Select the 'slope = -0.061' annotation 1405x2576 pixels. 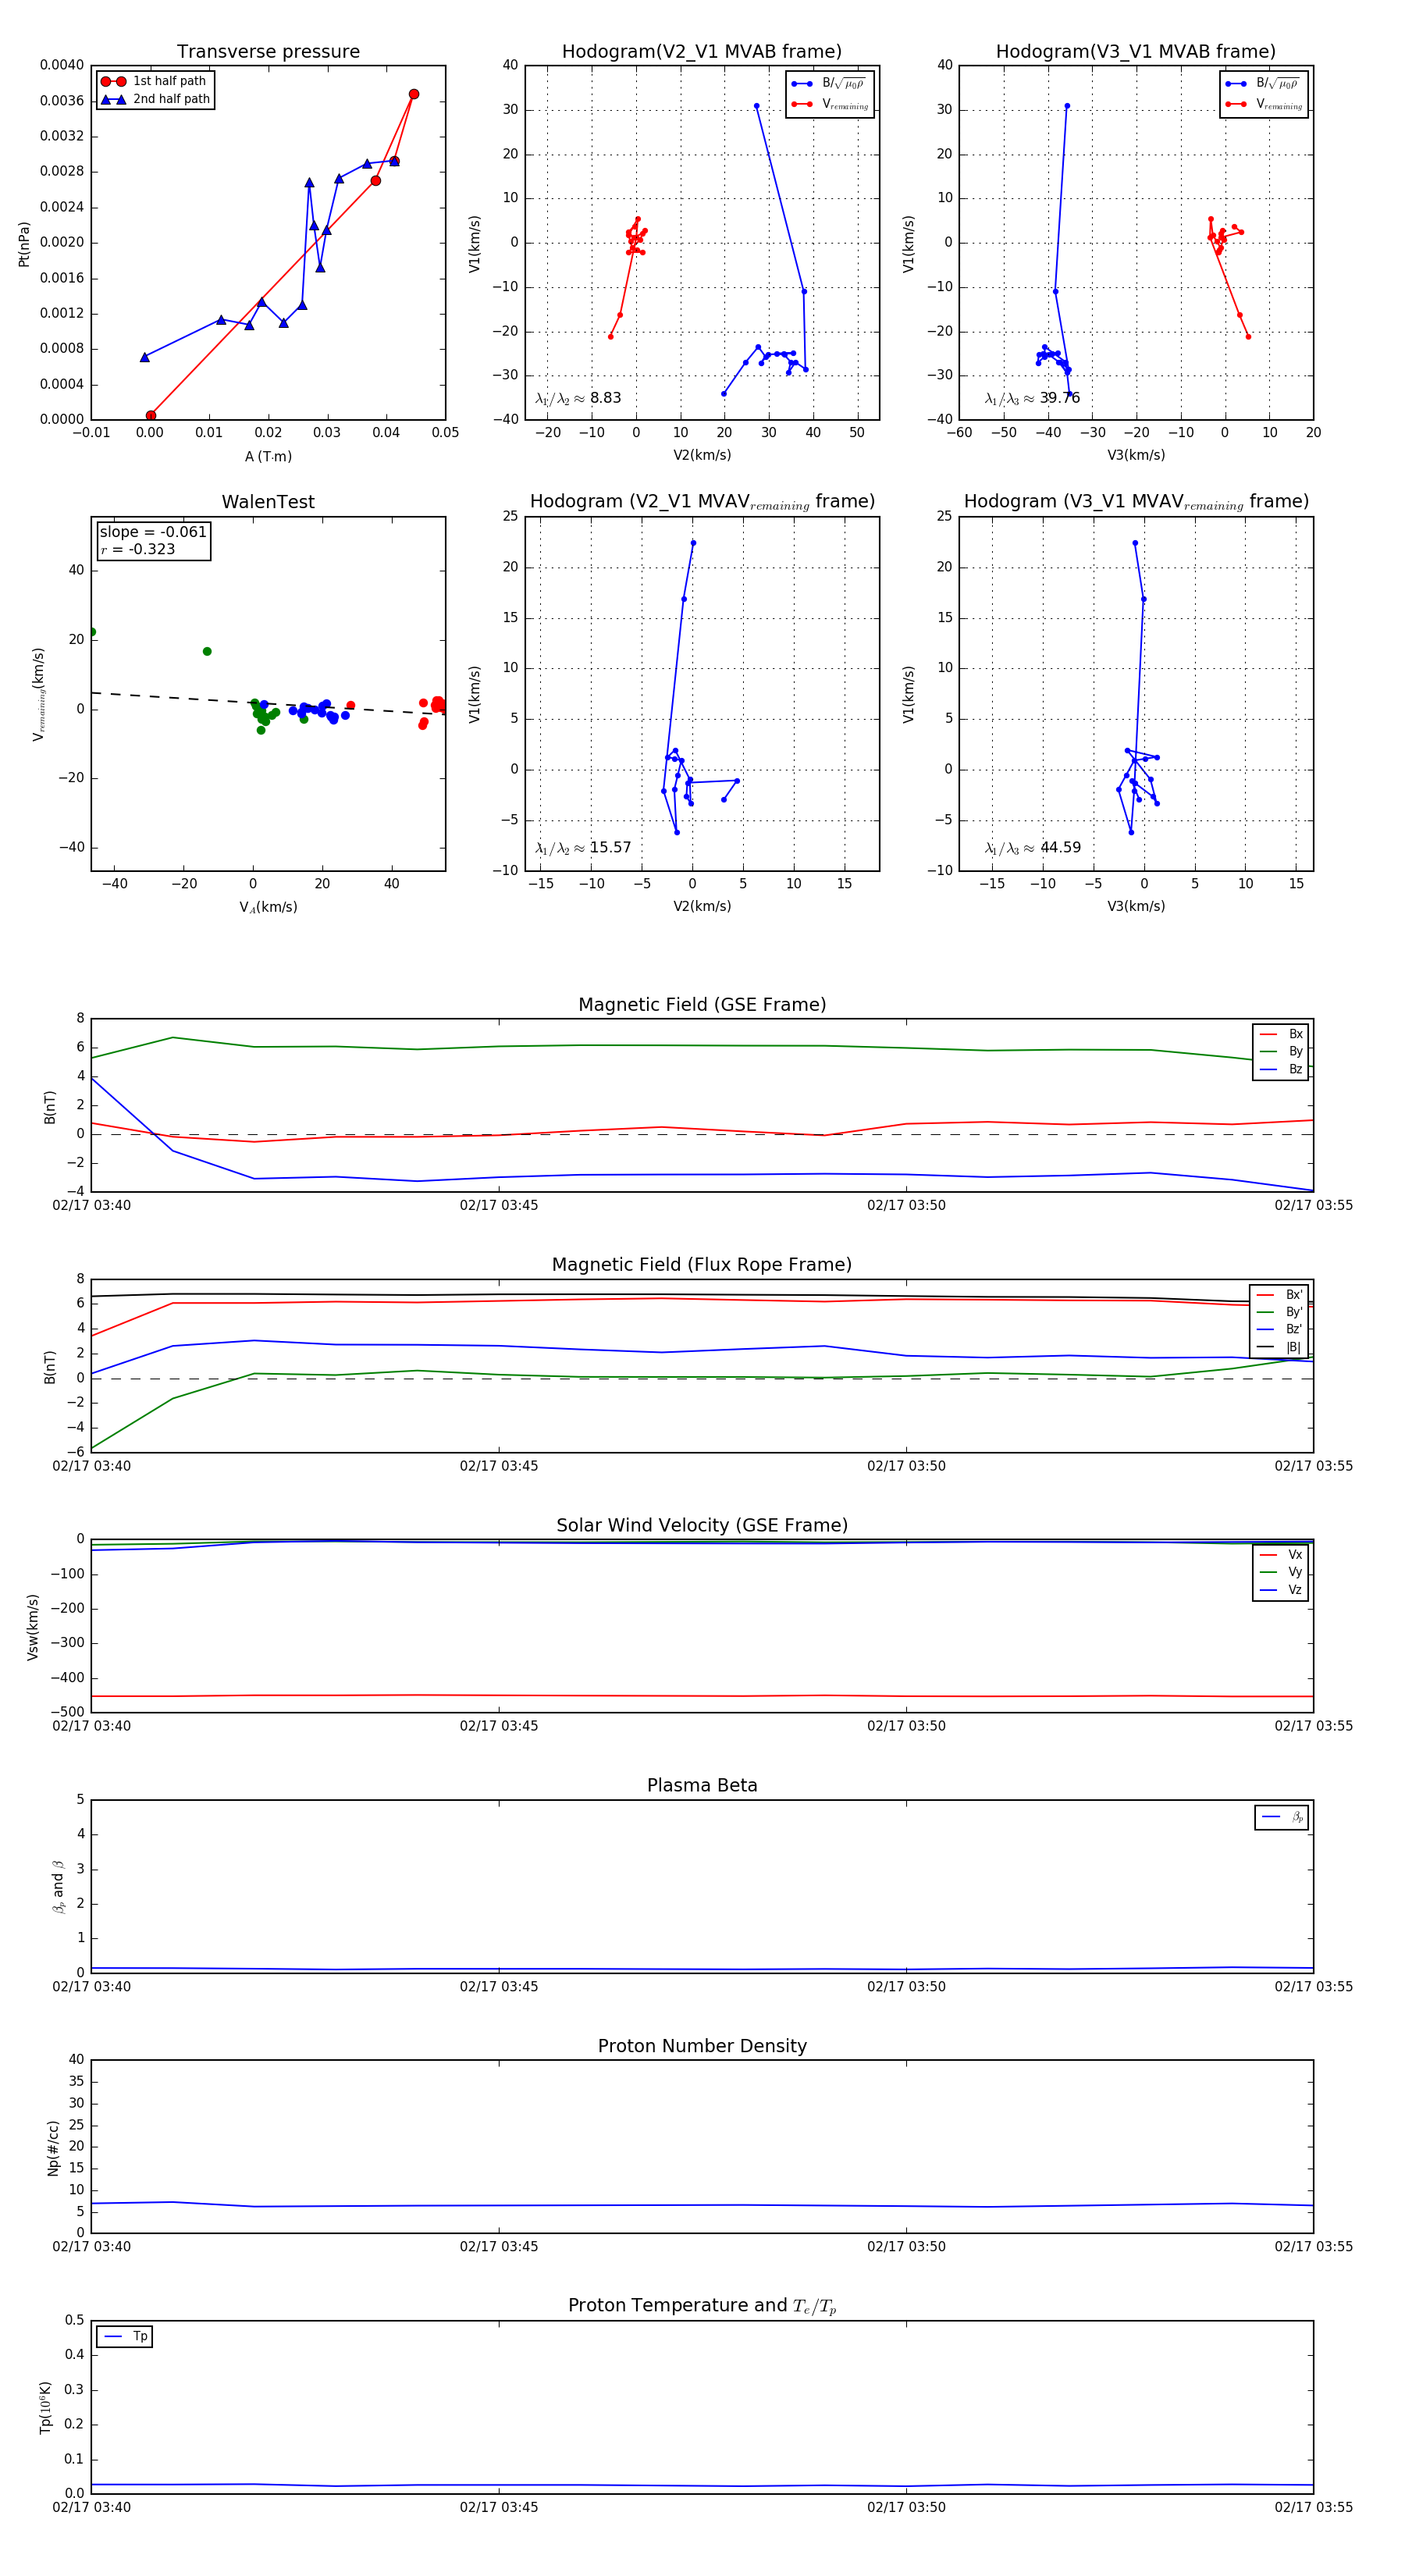[x=153, y=532]
